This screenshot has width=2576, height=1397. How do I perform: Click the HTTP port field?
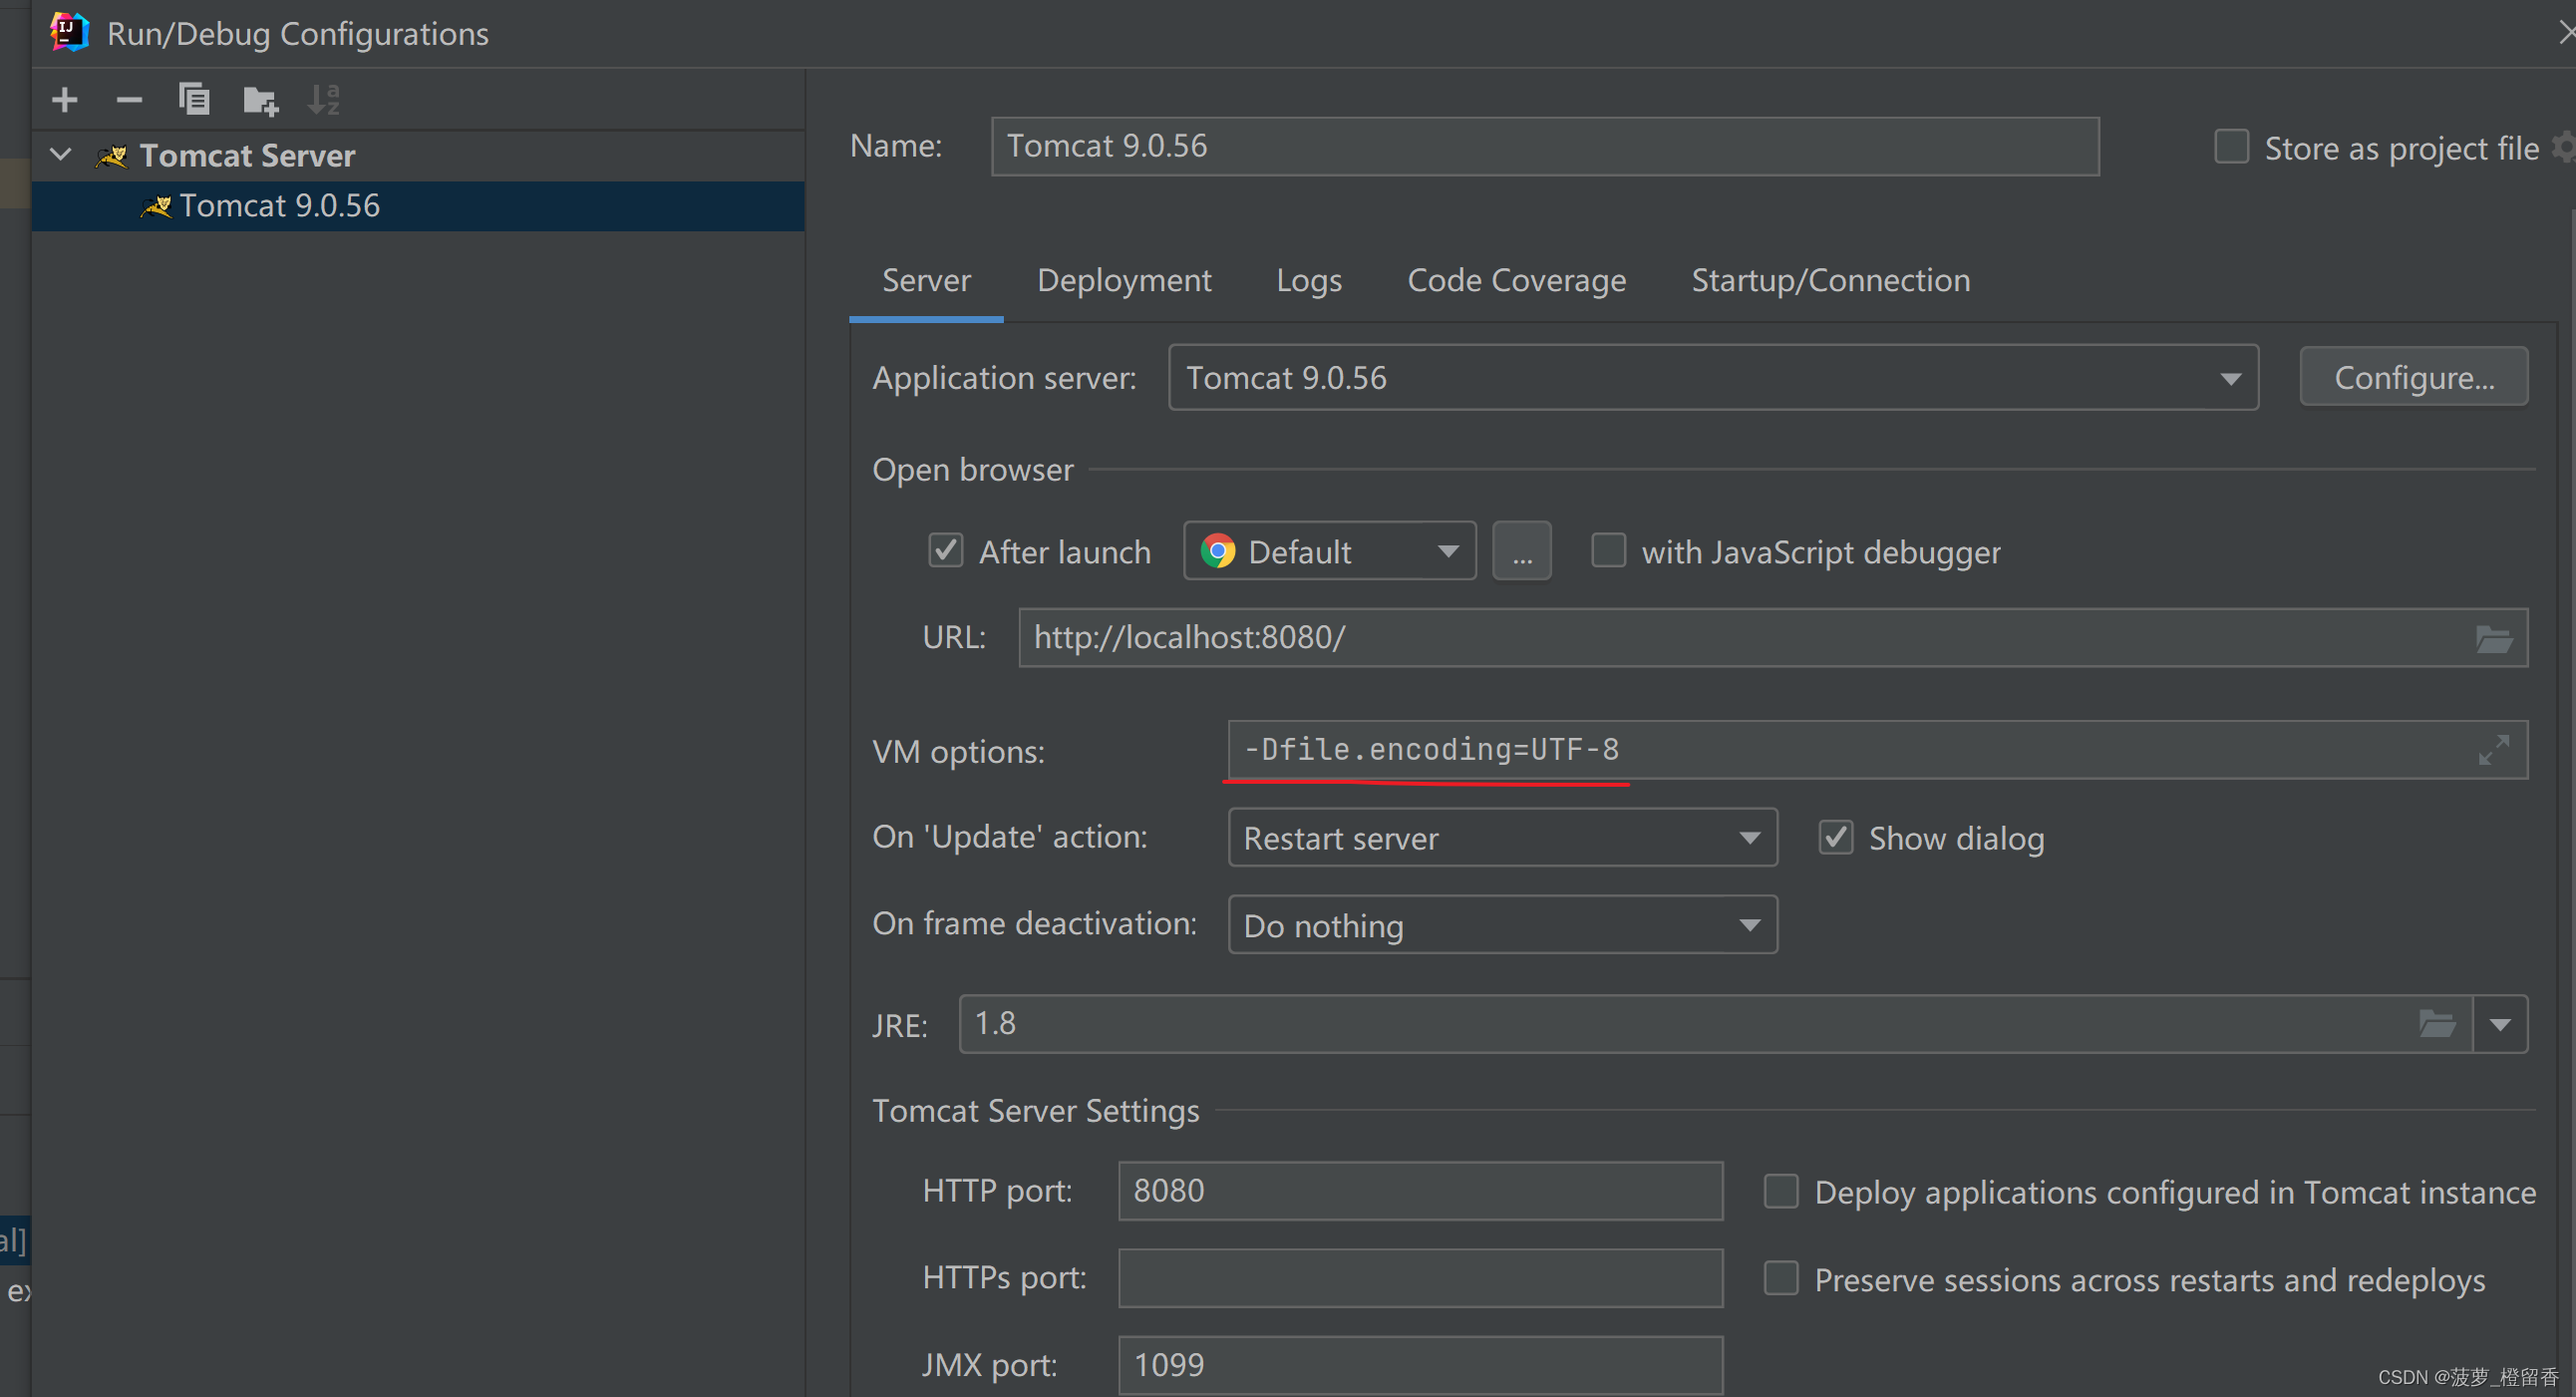click(x=1420, y=1191)
